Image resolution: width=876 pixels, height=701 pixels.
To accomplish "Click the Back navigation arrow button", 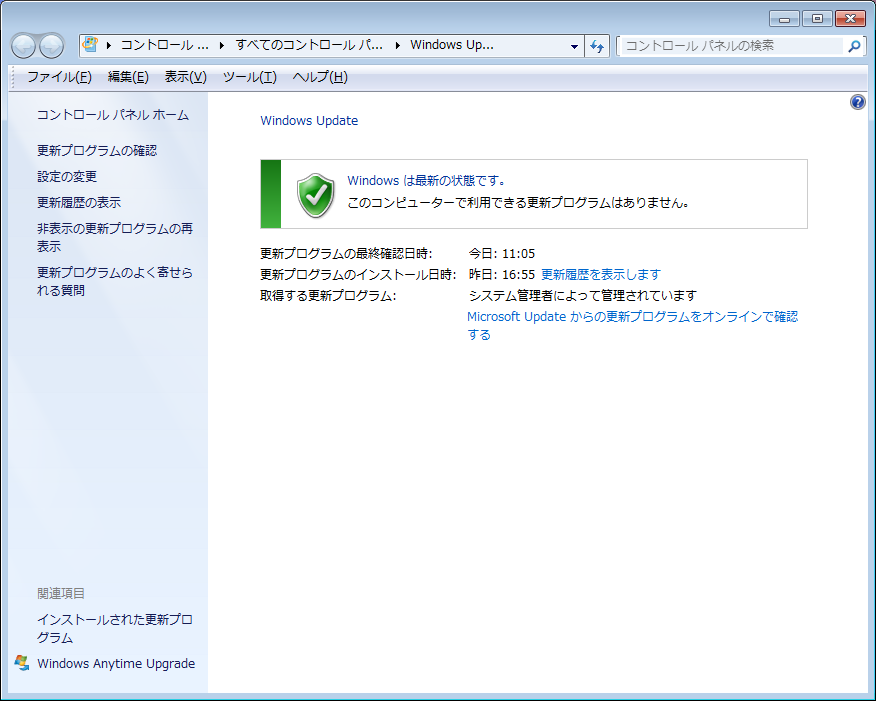I will coord(24,46).
